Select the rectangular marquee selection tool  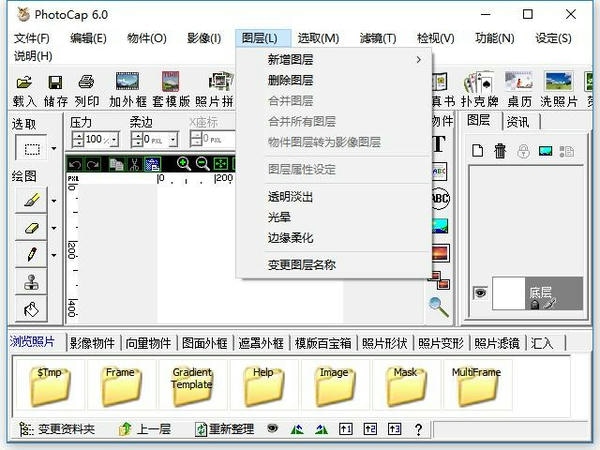pos(32,148)
